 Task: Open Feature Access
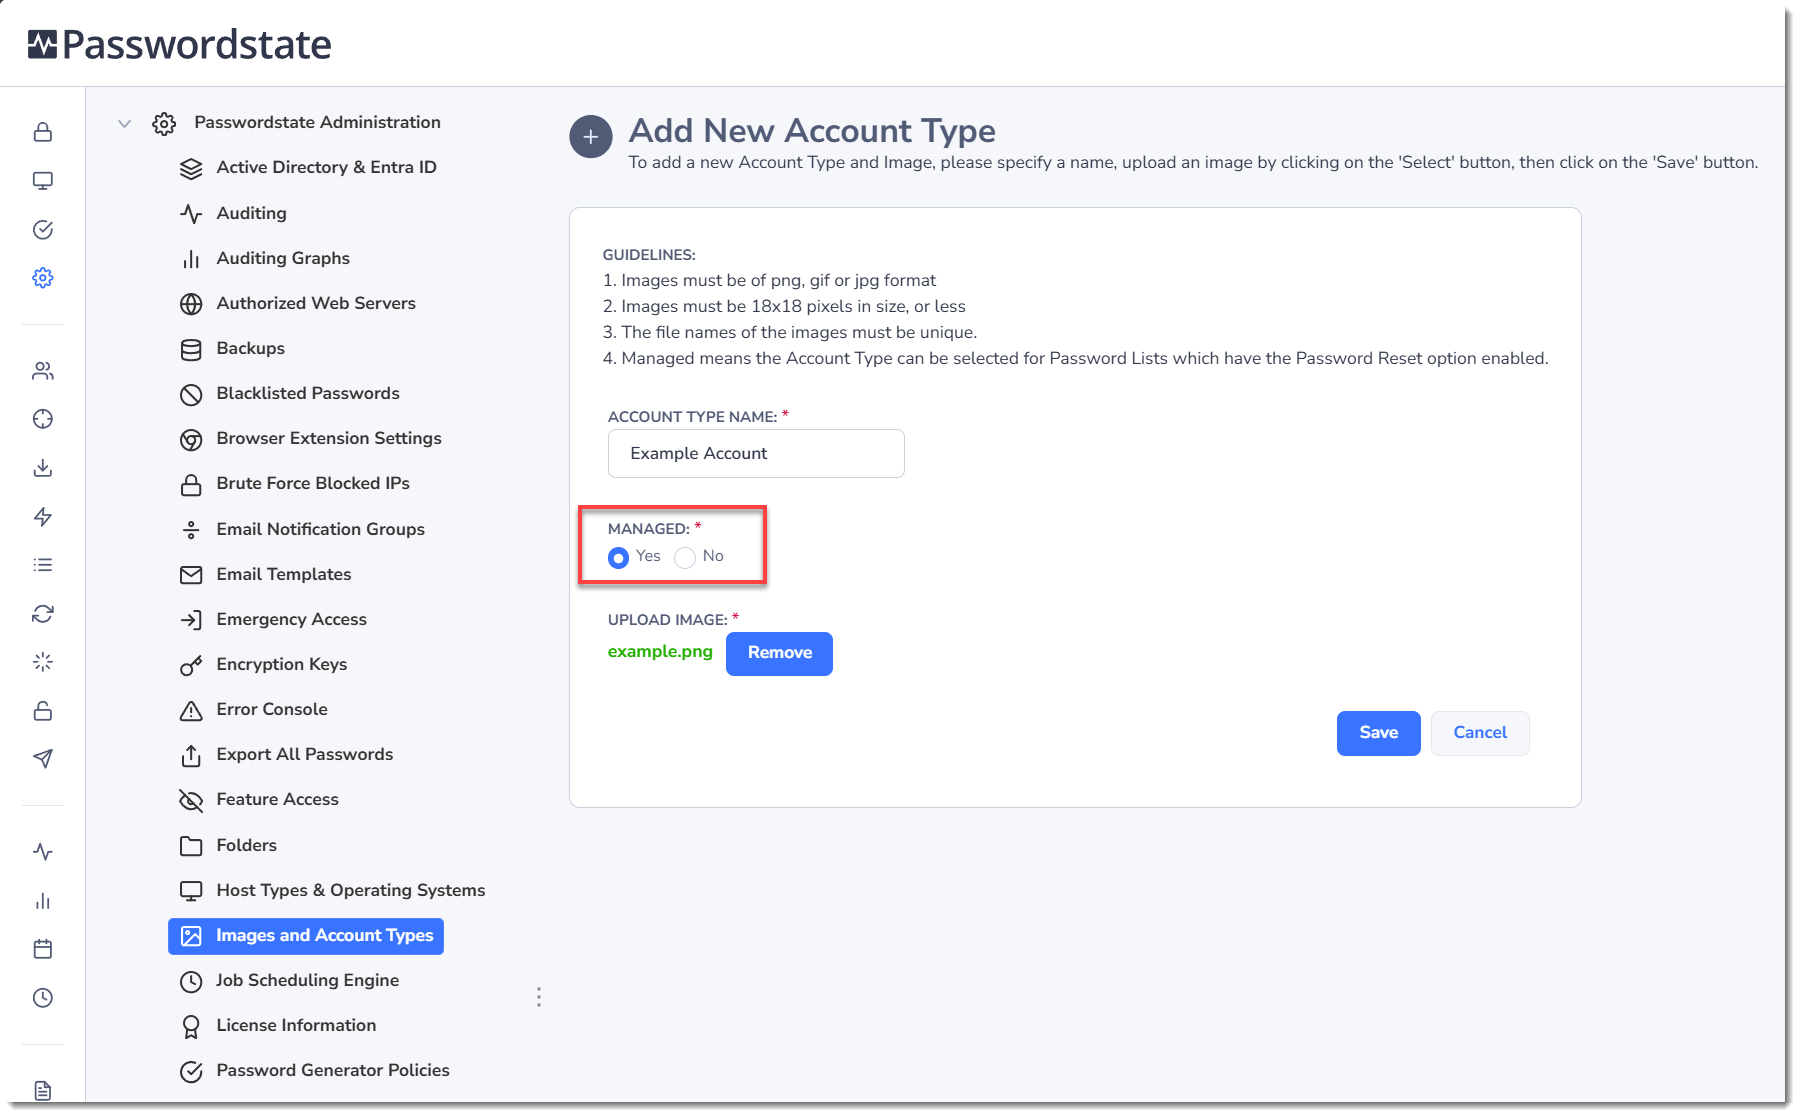coord(277,799)
